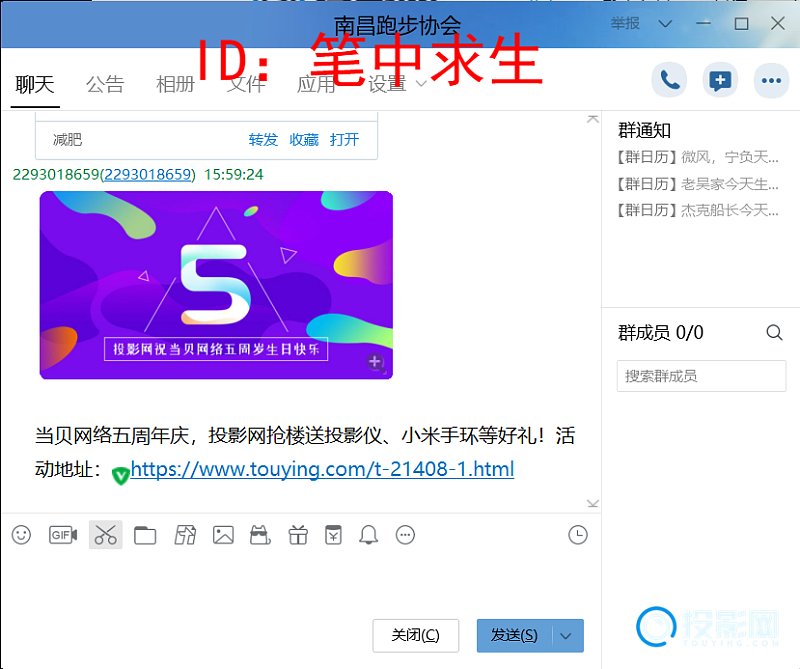Screen dimensions: 800x669
Task: Switch to the 聊天 tab
Action: pyautogui.click(x=35, y=84)
